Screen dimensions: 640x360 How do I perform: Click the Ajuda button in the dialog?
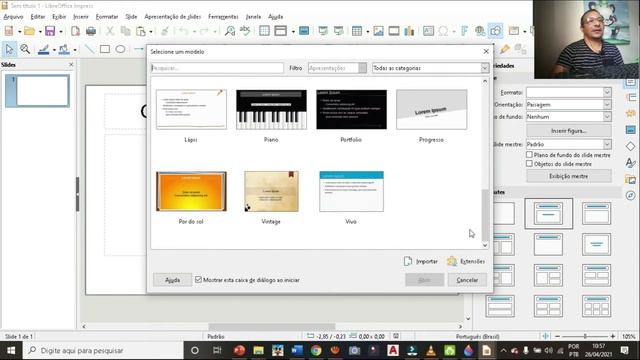(172, 280)
